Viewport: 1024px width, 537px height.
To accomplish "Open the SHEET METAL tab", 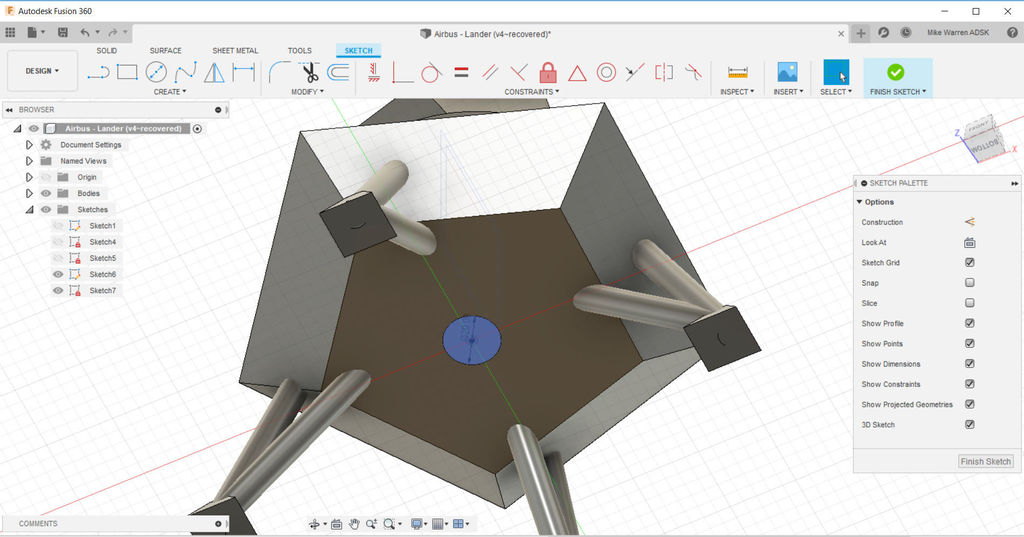I will [x=234, y=50].
